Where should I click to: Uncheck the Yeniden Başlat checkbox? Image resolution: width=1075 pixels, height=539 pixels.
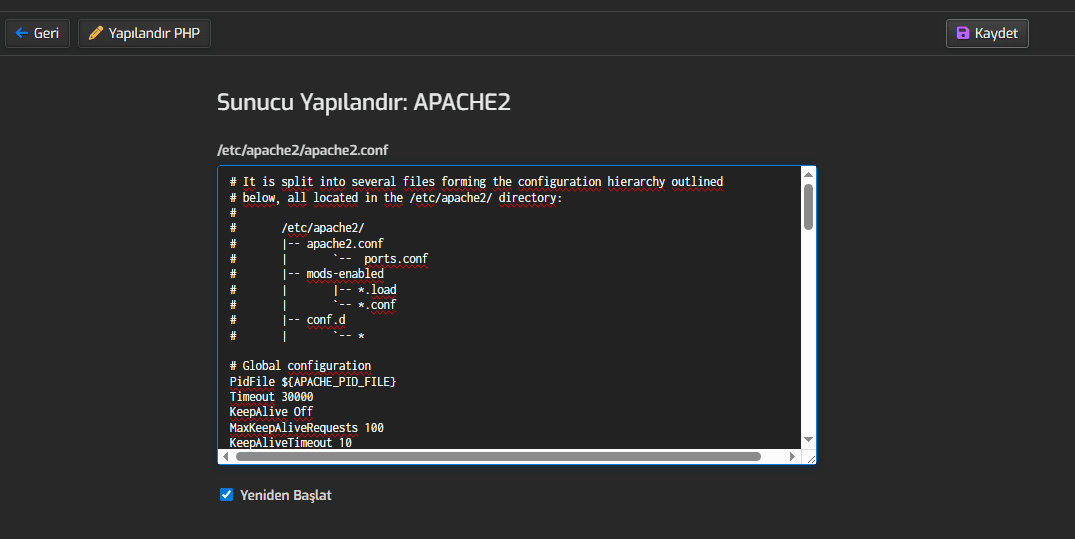point(226,494)
